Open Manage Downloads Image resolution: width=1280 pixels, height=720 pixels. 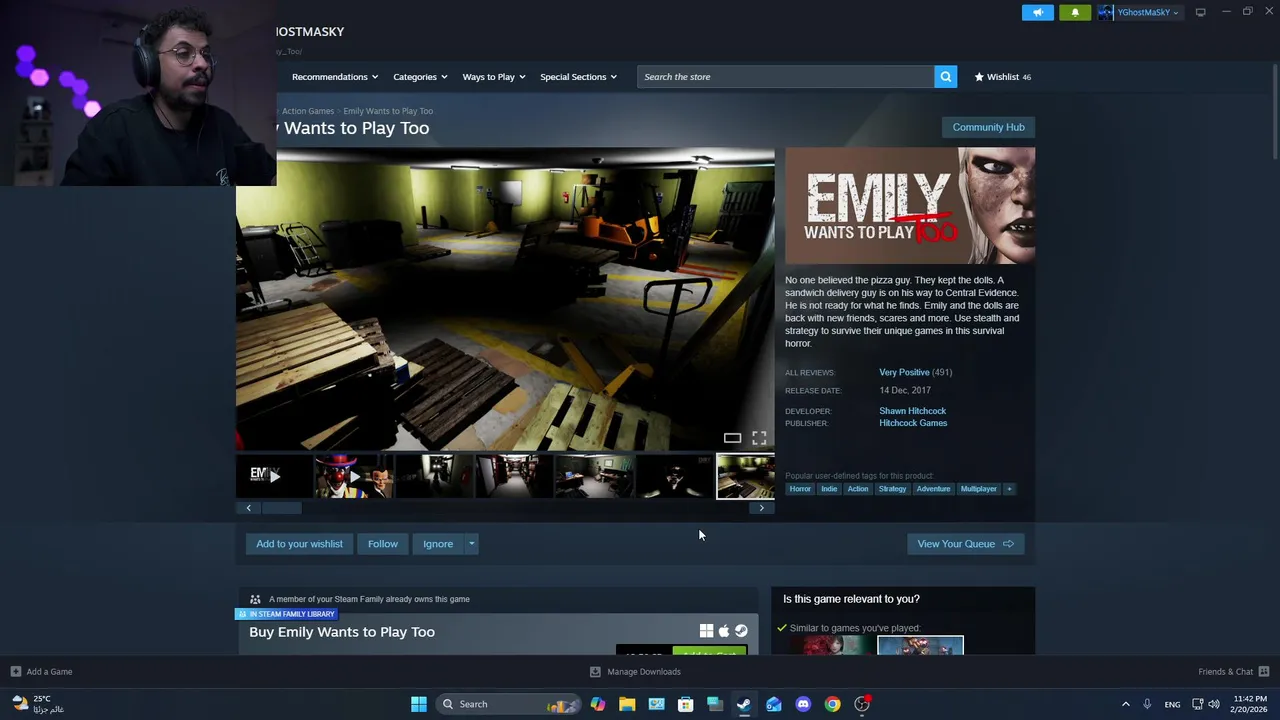point(635,672)
